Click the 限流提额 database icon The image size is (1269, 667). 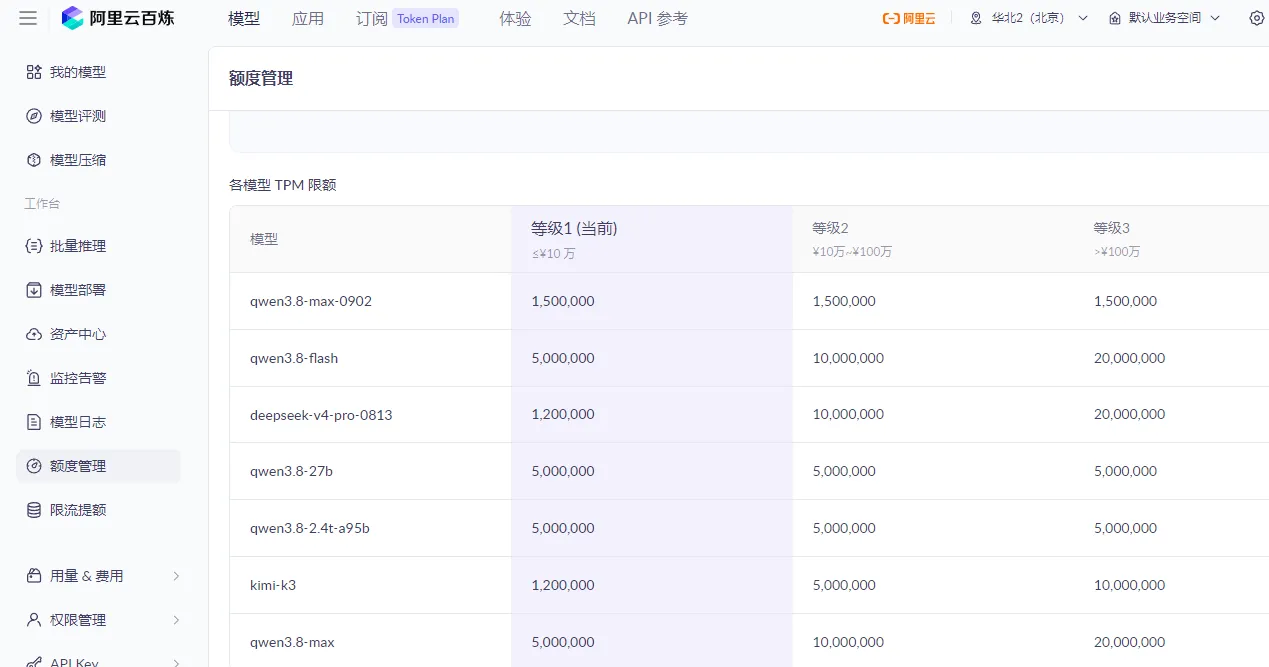[x=34, y=510]
